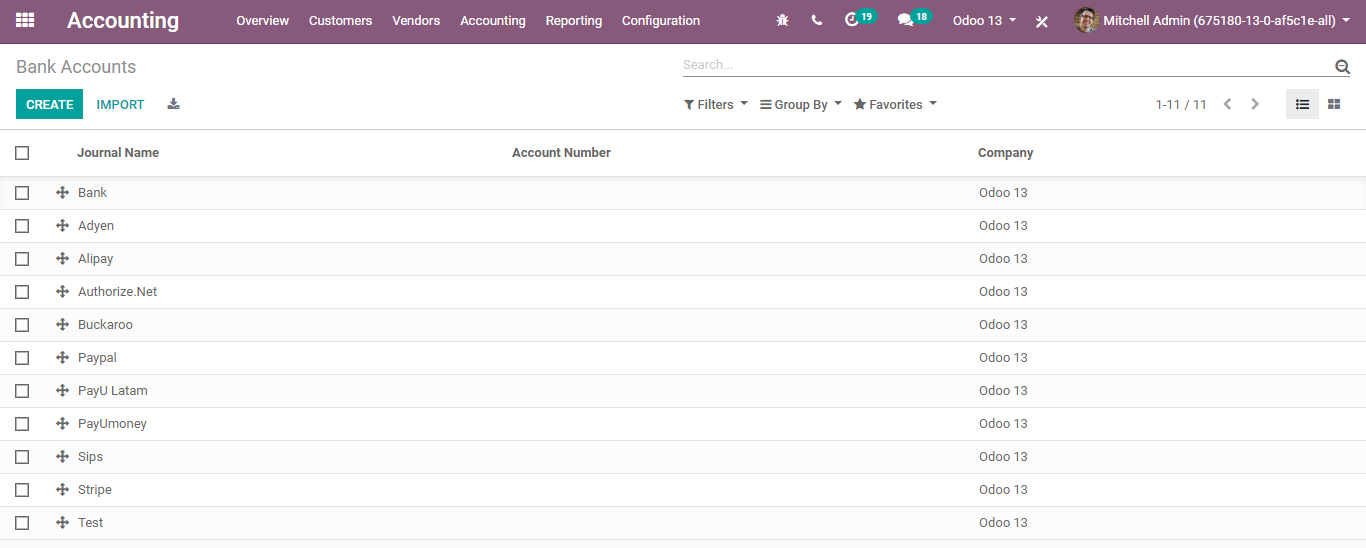Viewport: 1366px width, 548px height.
Task: Click drag handle of Test row
Action: click(x=62, y=522)
